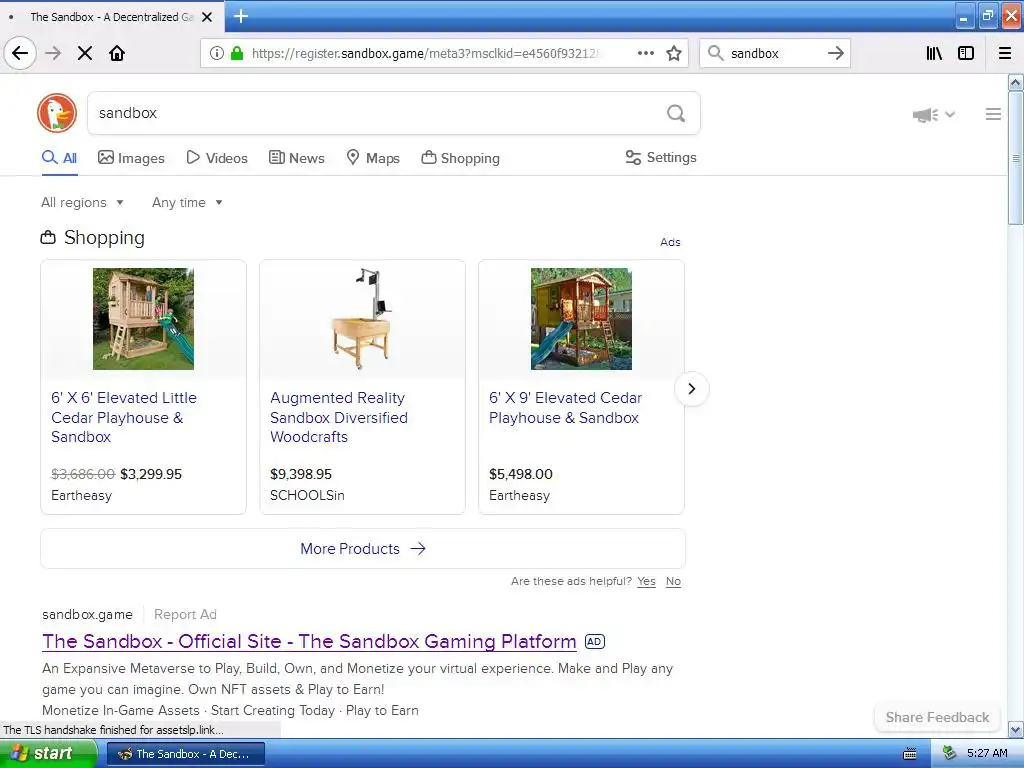Open 6' X 6' Elevated Little Cedar Playhouse link
This screenshot has height=768, width=1024.
(x=123, y=417)
